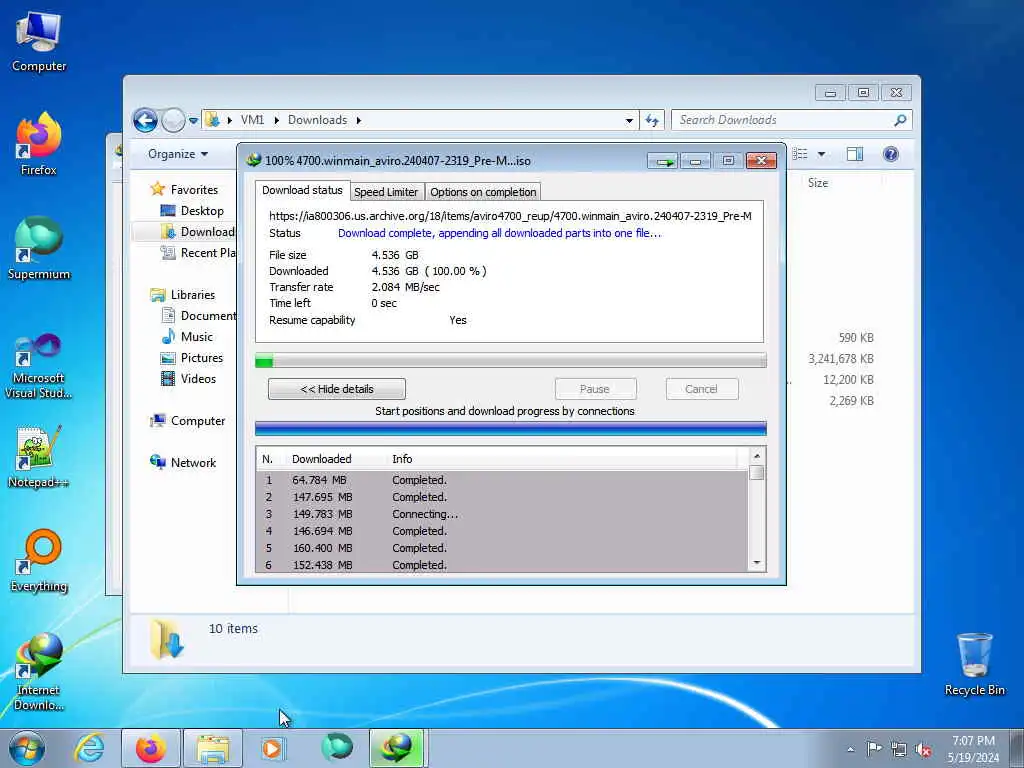The image size is (1024, 768).
Task: Expand the Downloads breadcrumb arrow
Action: [x=359, y=120]
